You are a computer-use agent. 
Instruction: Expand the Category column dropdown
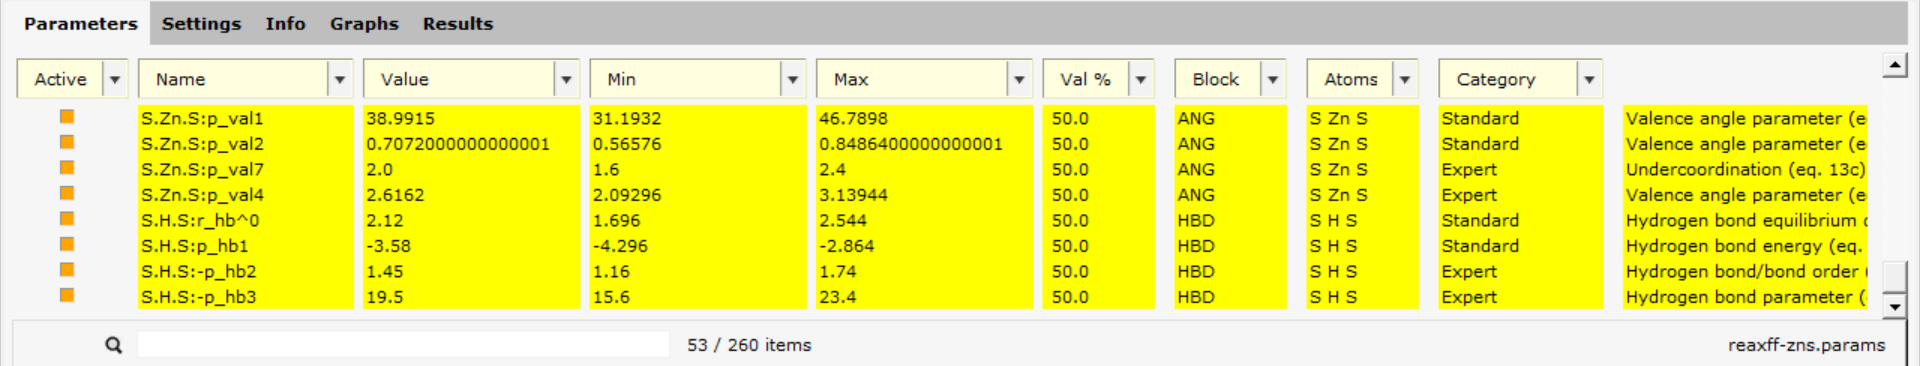tap(1589, 79)
